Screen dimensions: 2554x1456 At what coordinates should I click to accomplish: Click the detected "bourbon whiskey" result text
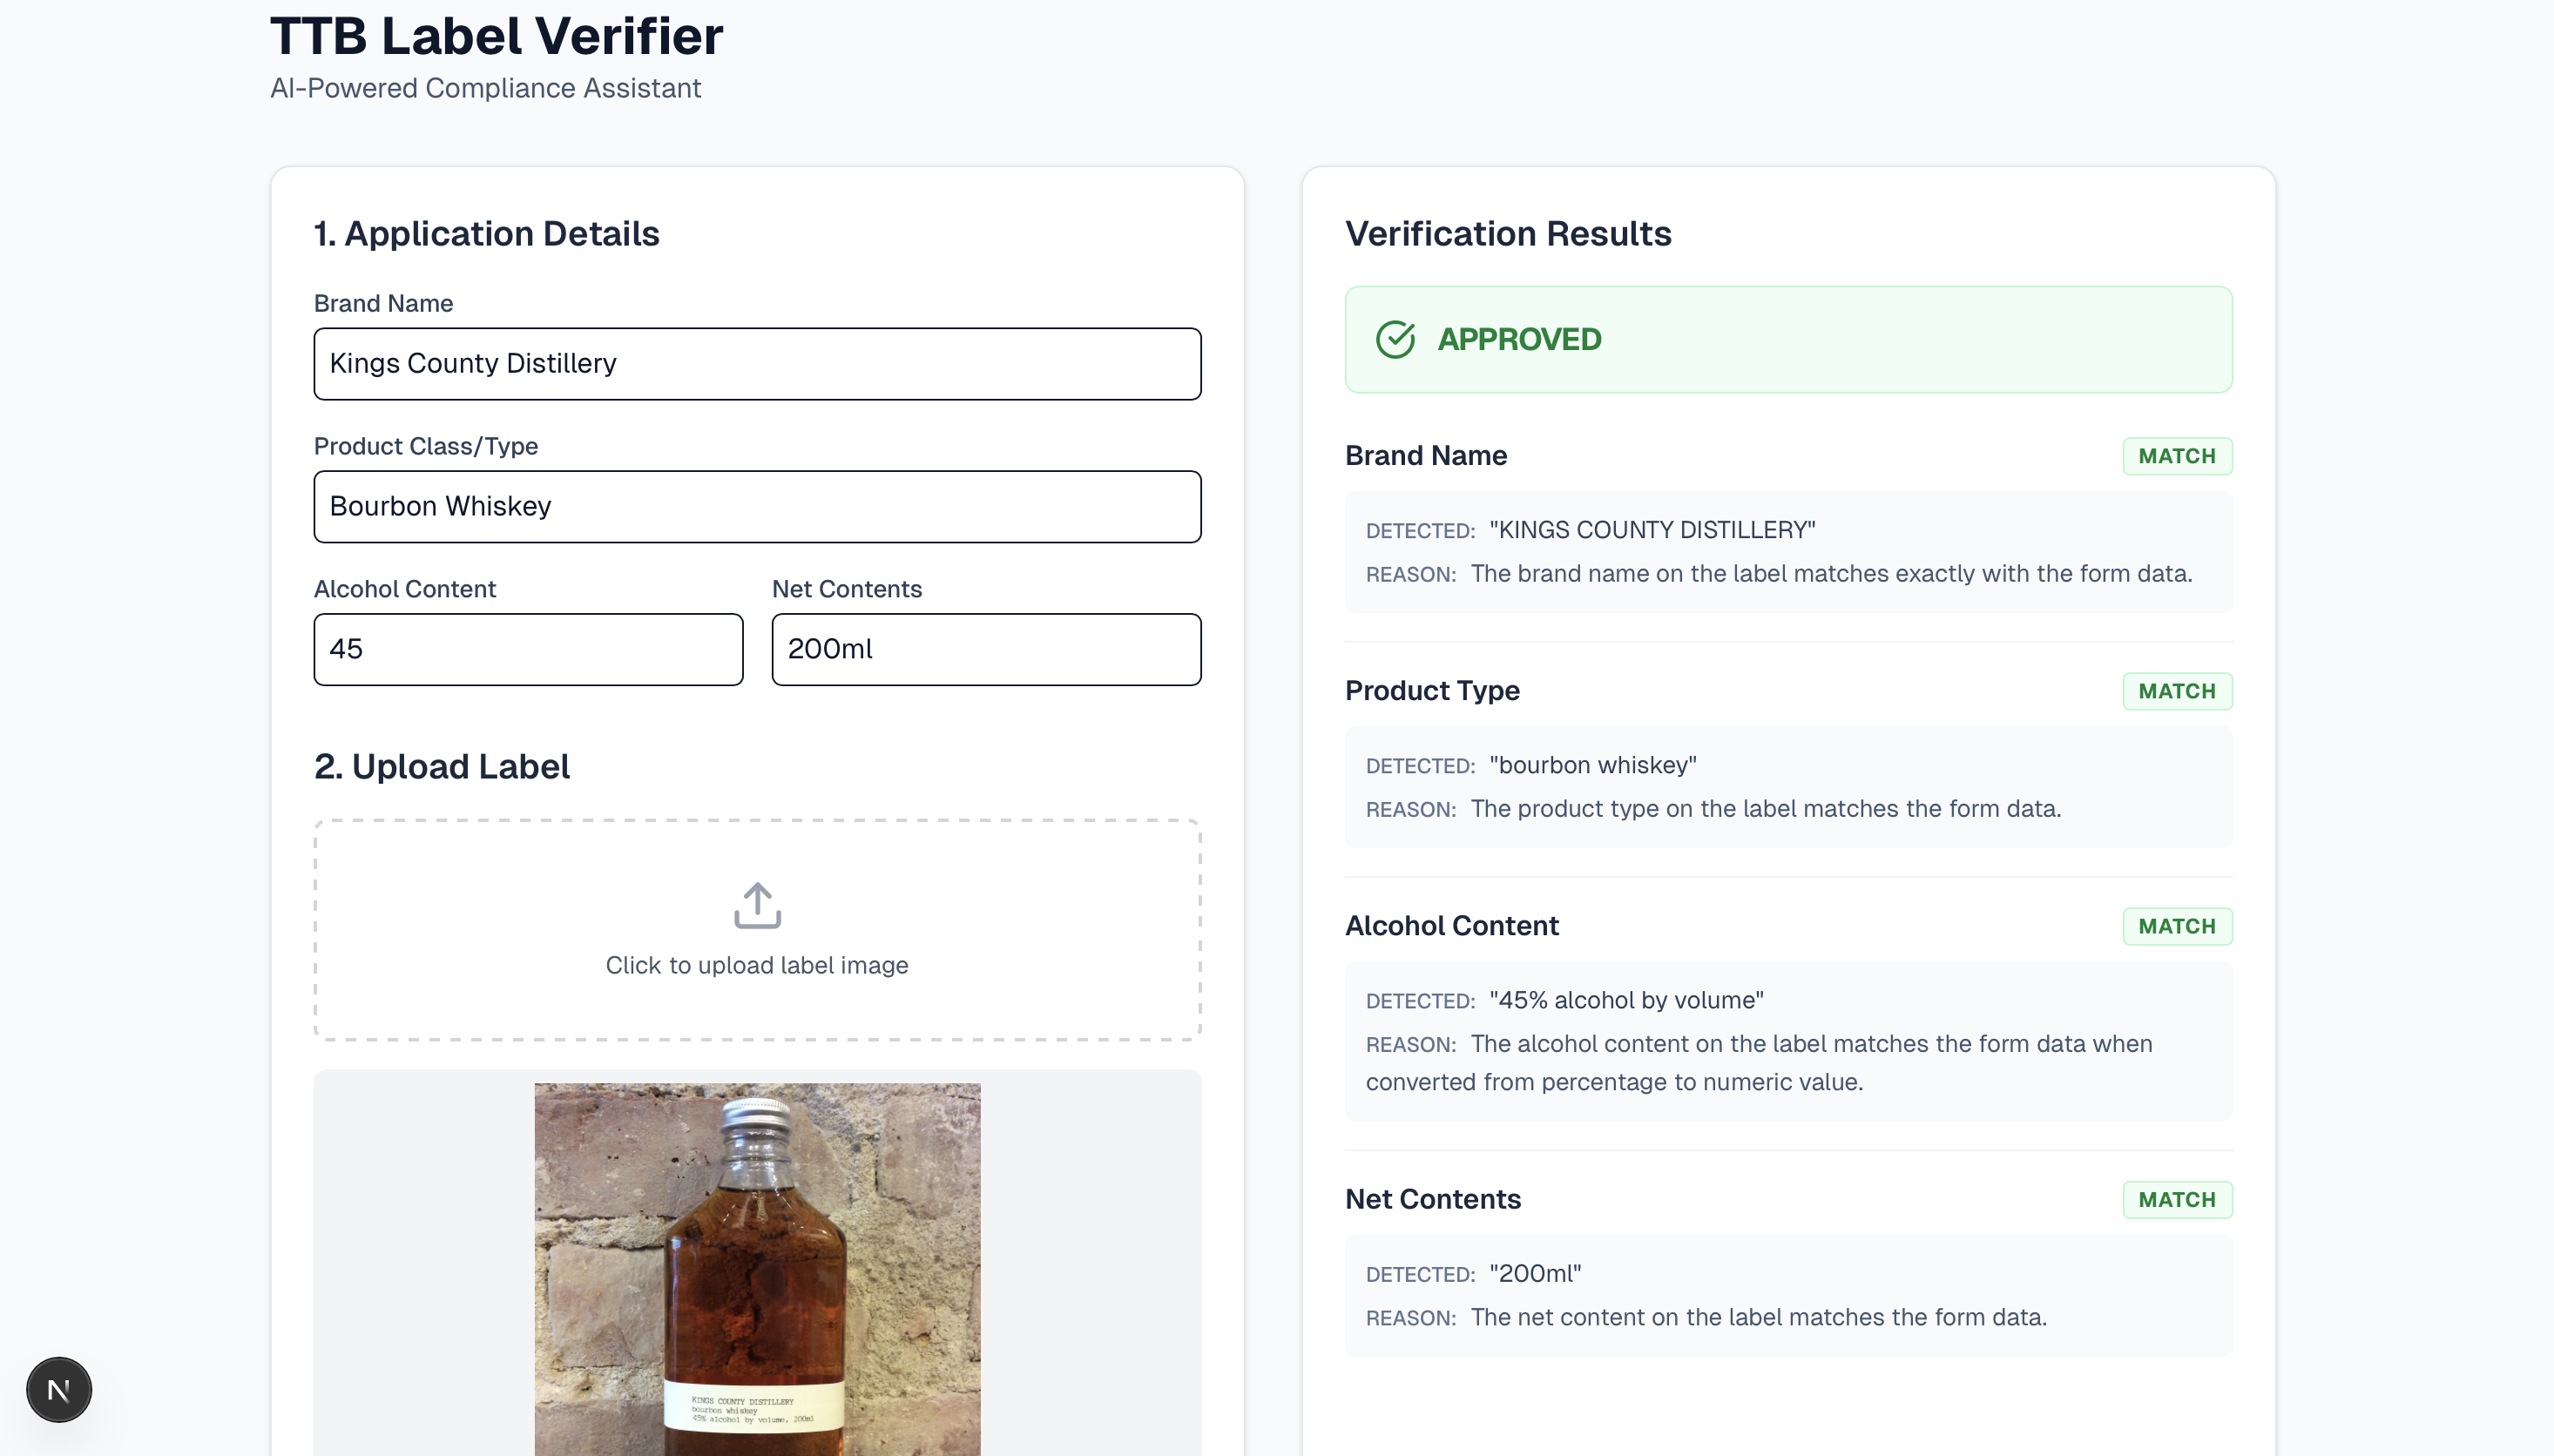tap(1593, 765)
